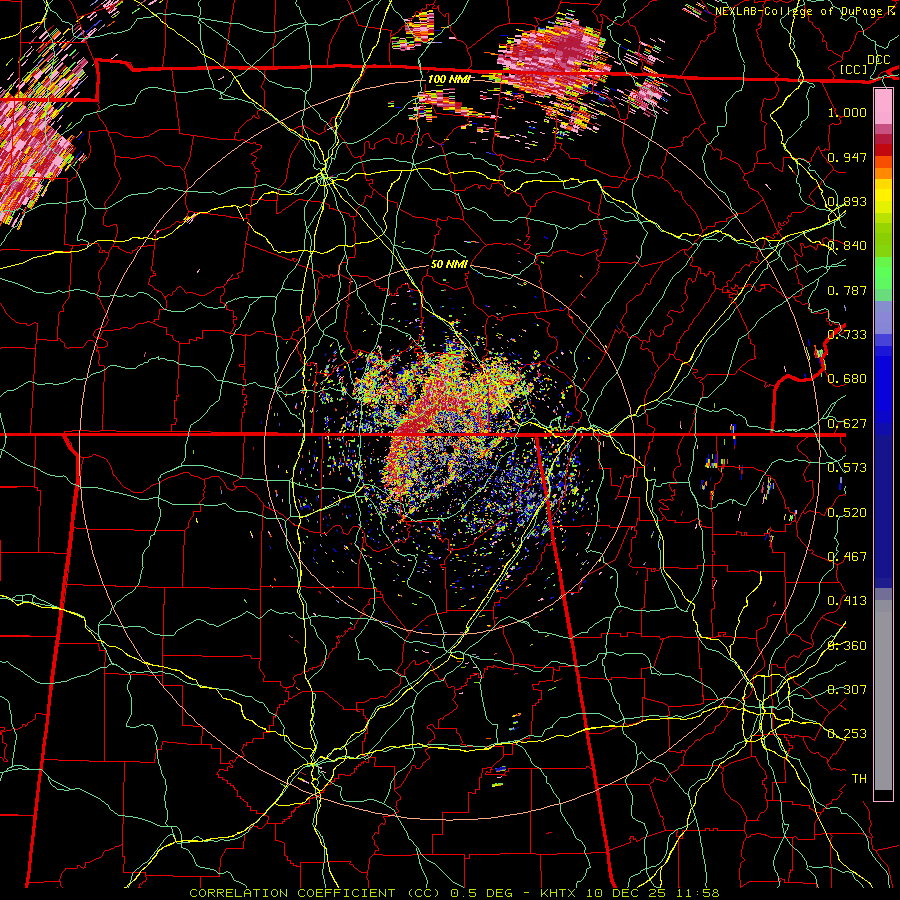
Task: Select the 1.000 scale value
Action: click(847, 112)
